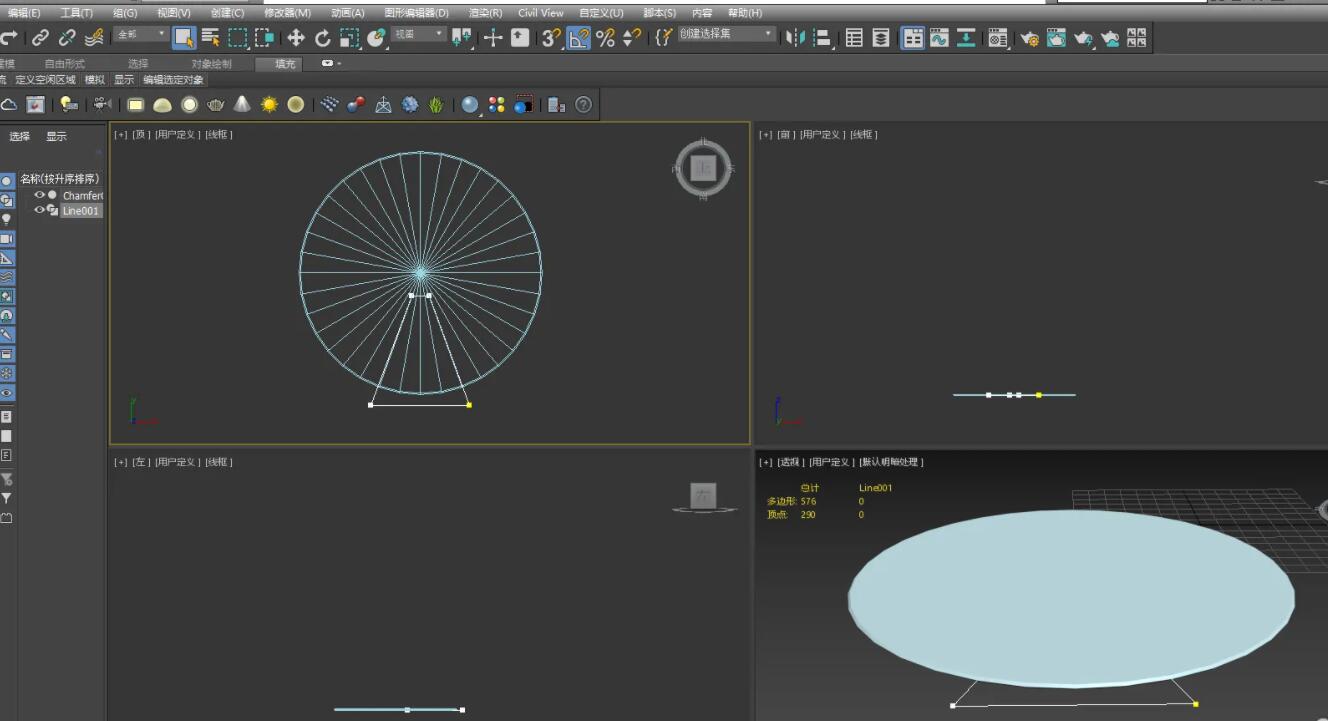Image resolution: width=1328 pixels, height=721 pixels.
Task: Open the 工具(T) menu
Action: (76, 13)
